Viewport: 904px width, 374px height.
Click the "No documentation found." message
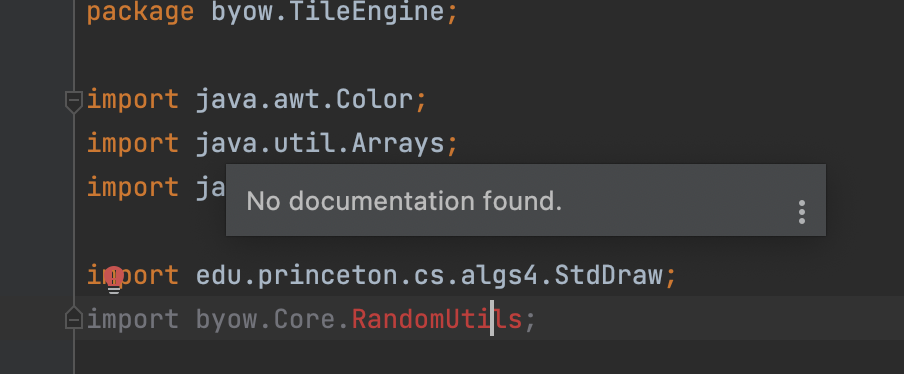pyautogui.click(x=404, y=201)
